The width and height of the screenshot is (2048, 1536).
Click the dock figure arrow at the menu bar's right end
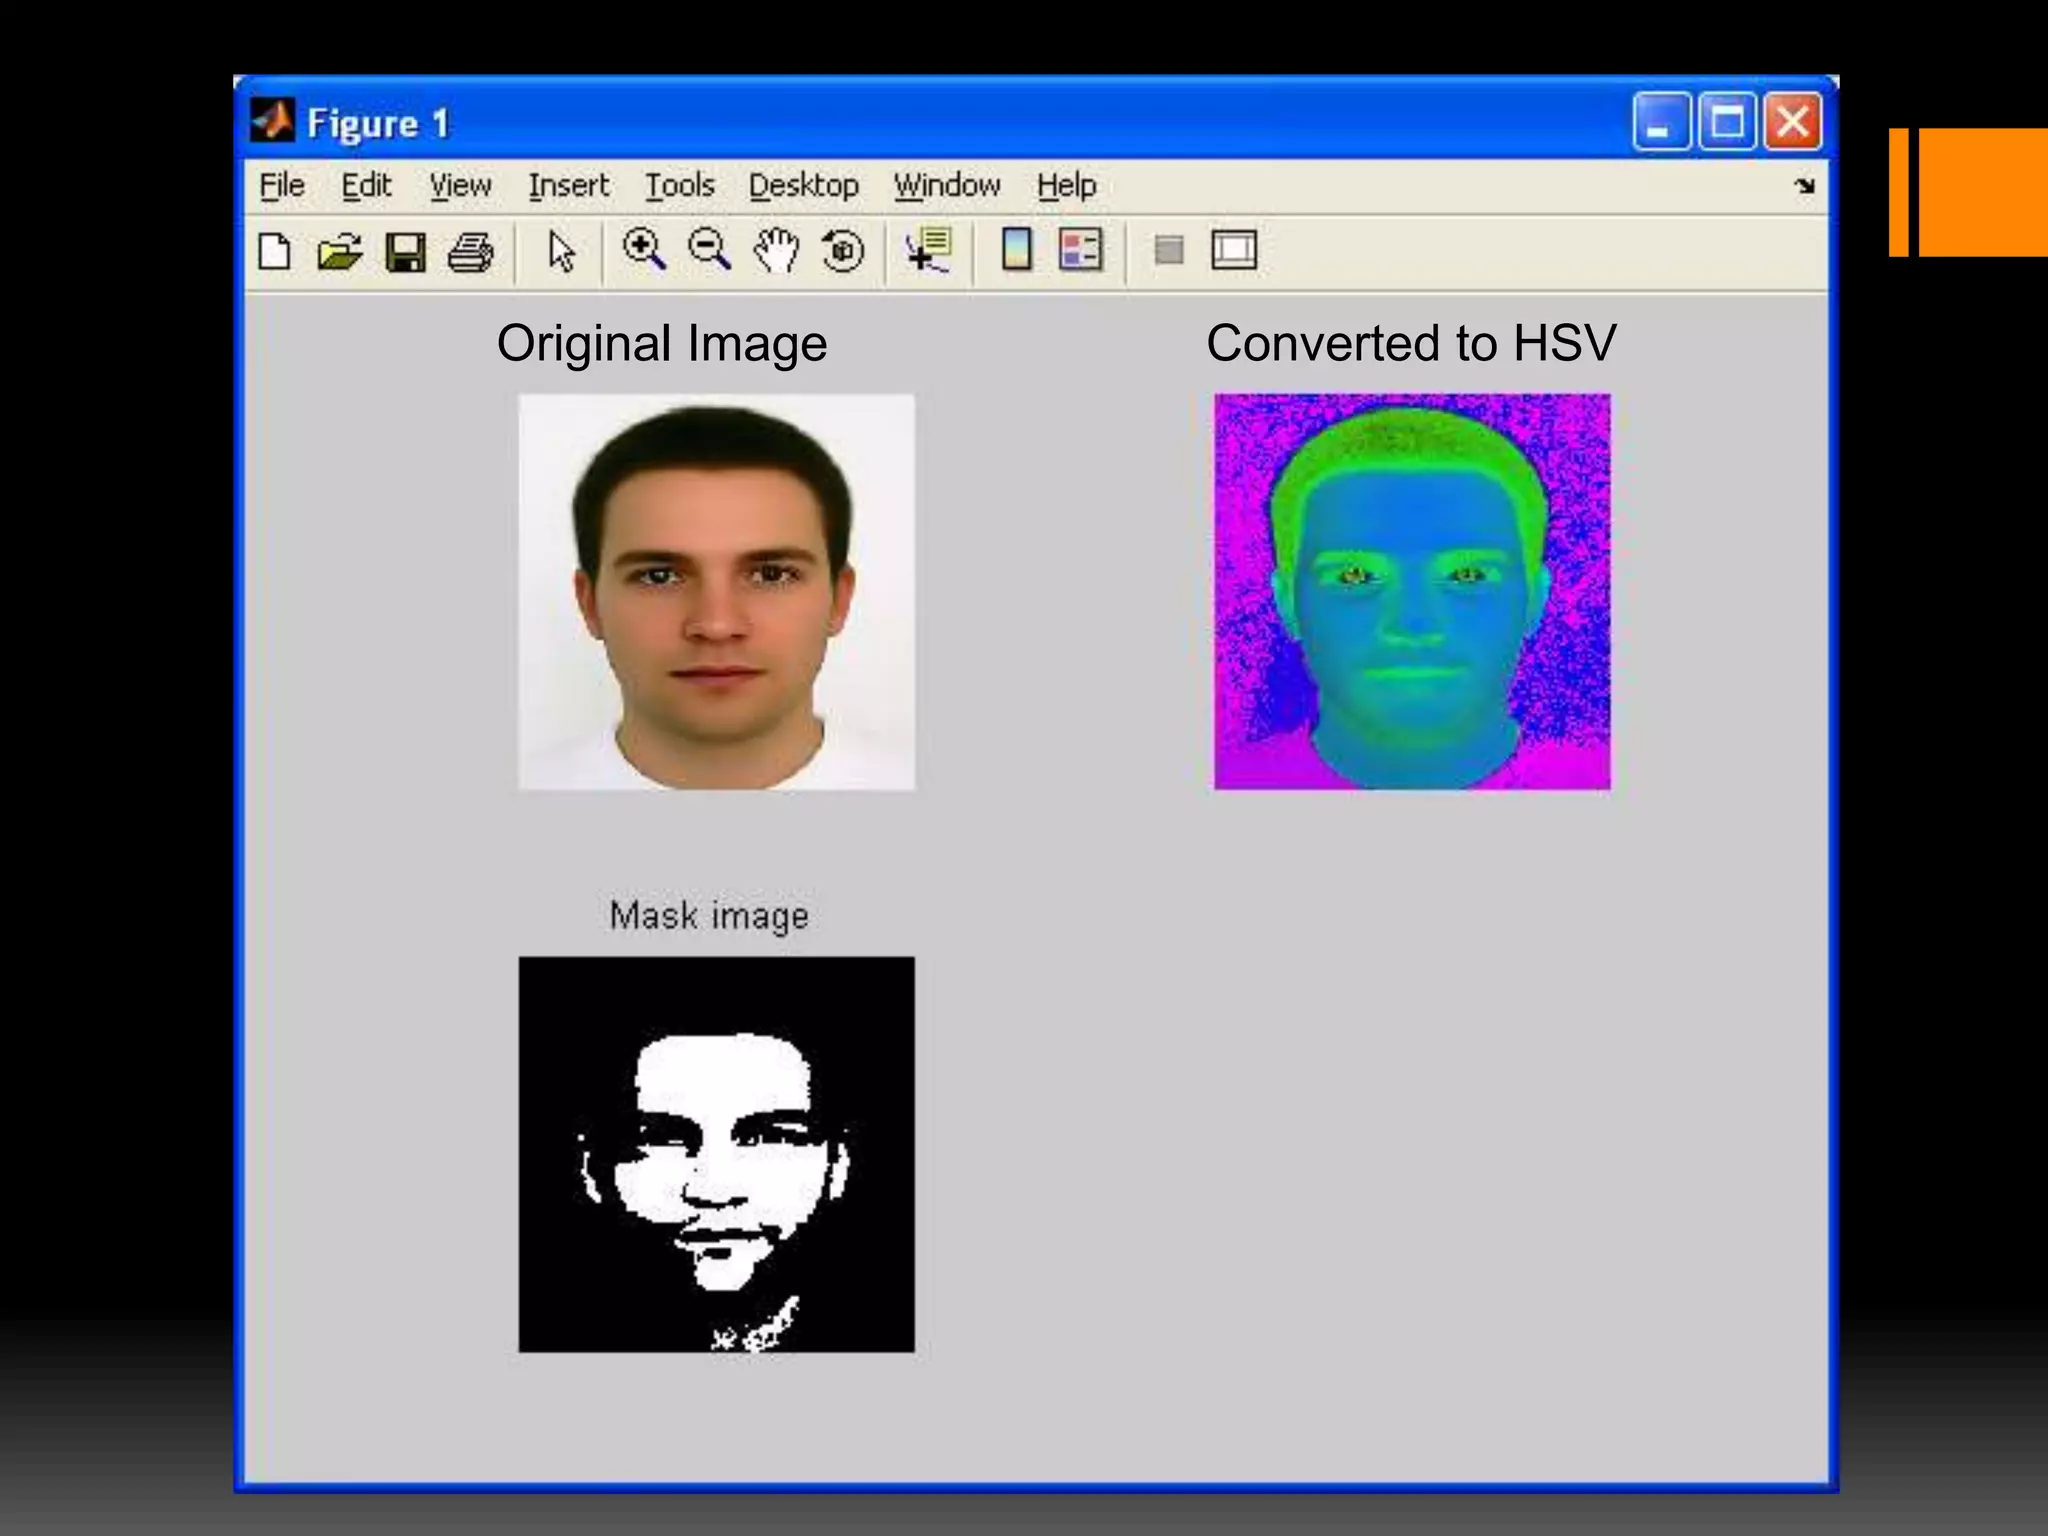[x=1804, y=186]
